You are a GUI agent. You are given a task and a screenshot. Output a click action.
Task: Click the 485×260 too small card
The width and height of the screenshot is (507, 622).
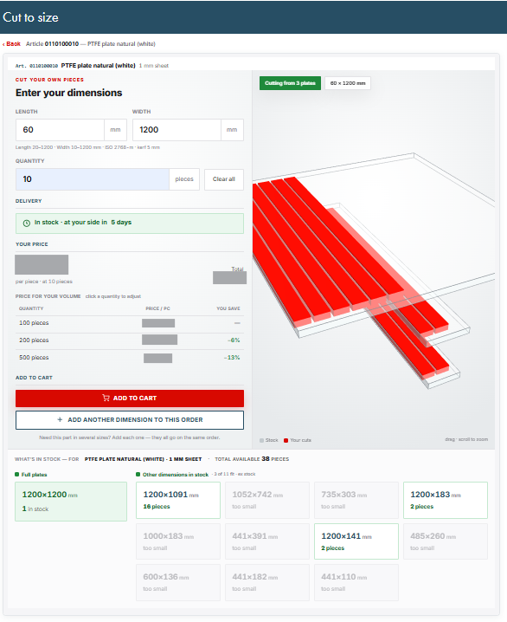point(446,541)
